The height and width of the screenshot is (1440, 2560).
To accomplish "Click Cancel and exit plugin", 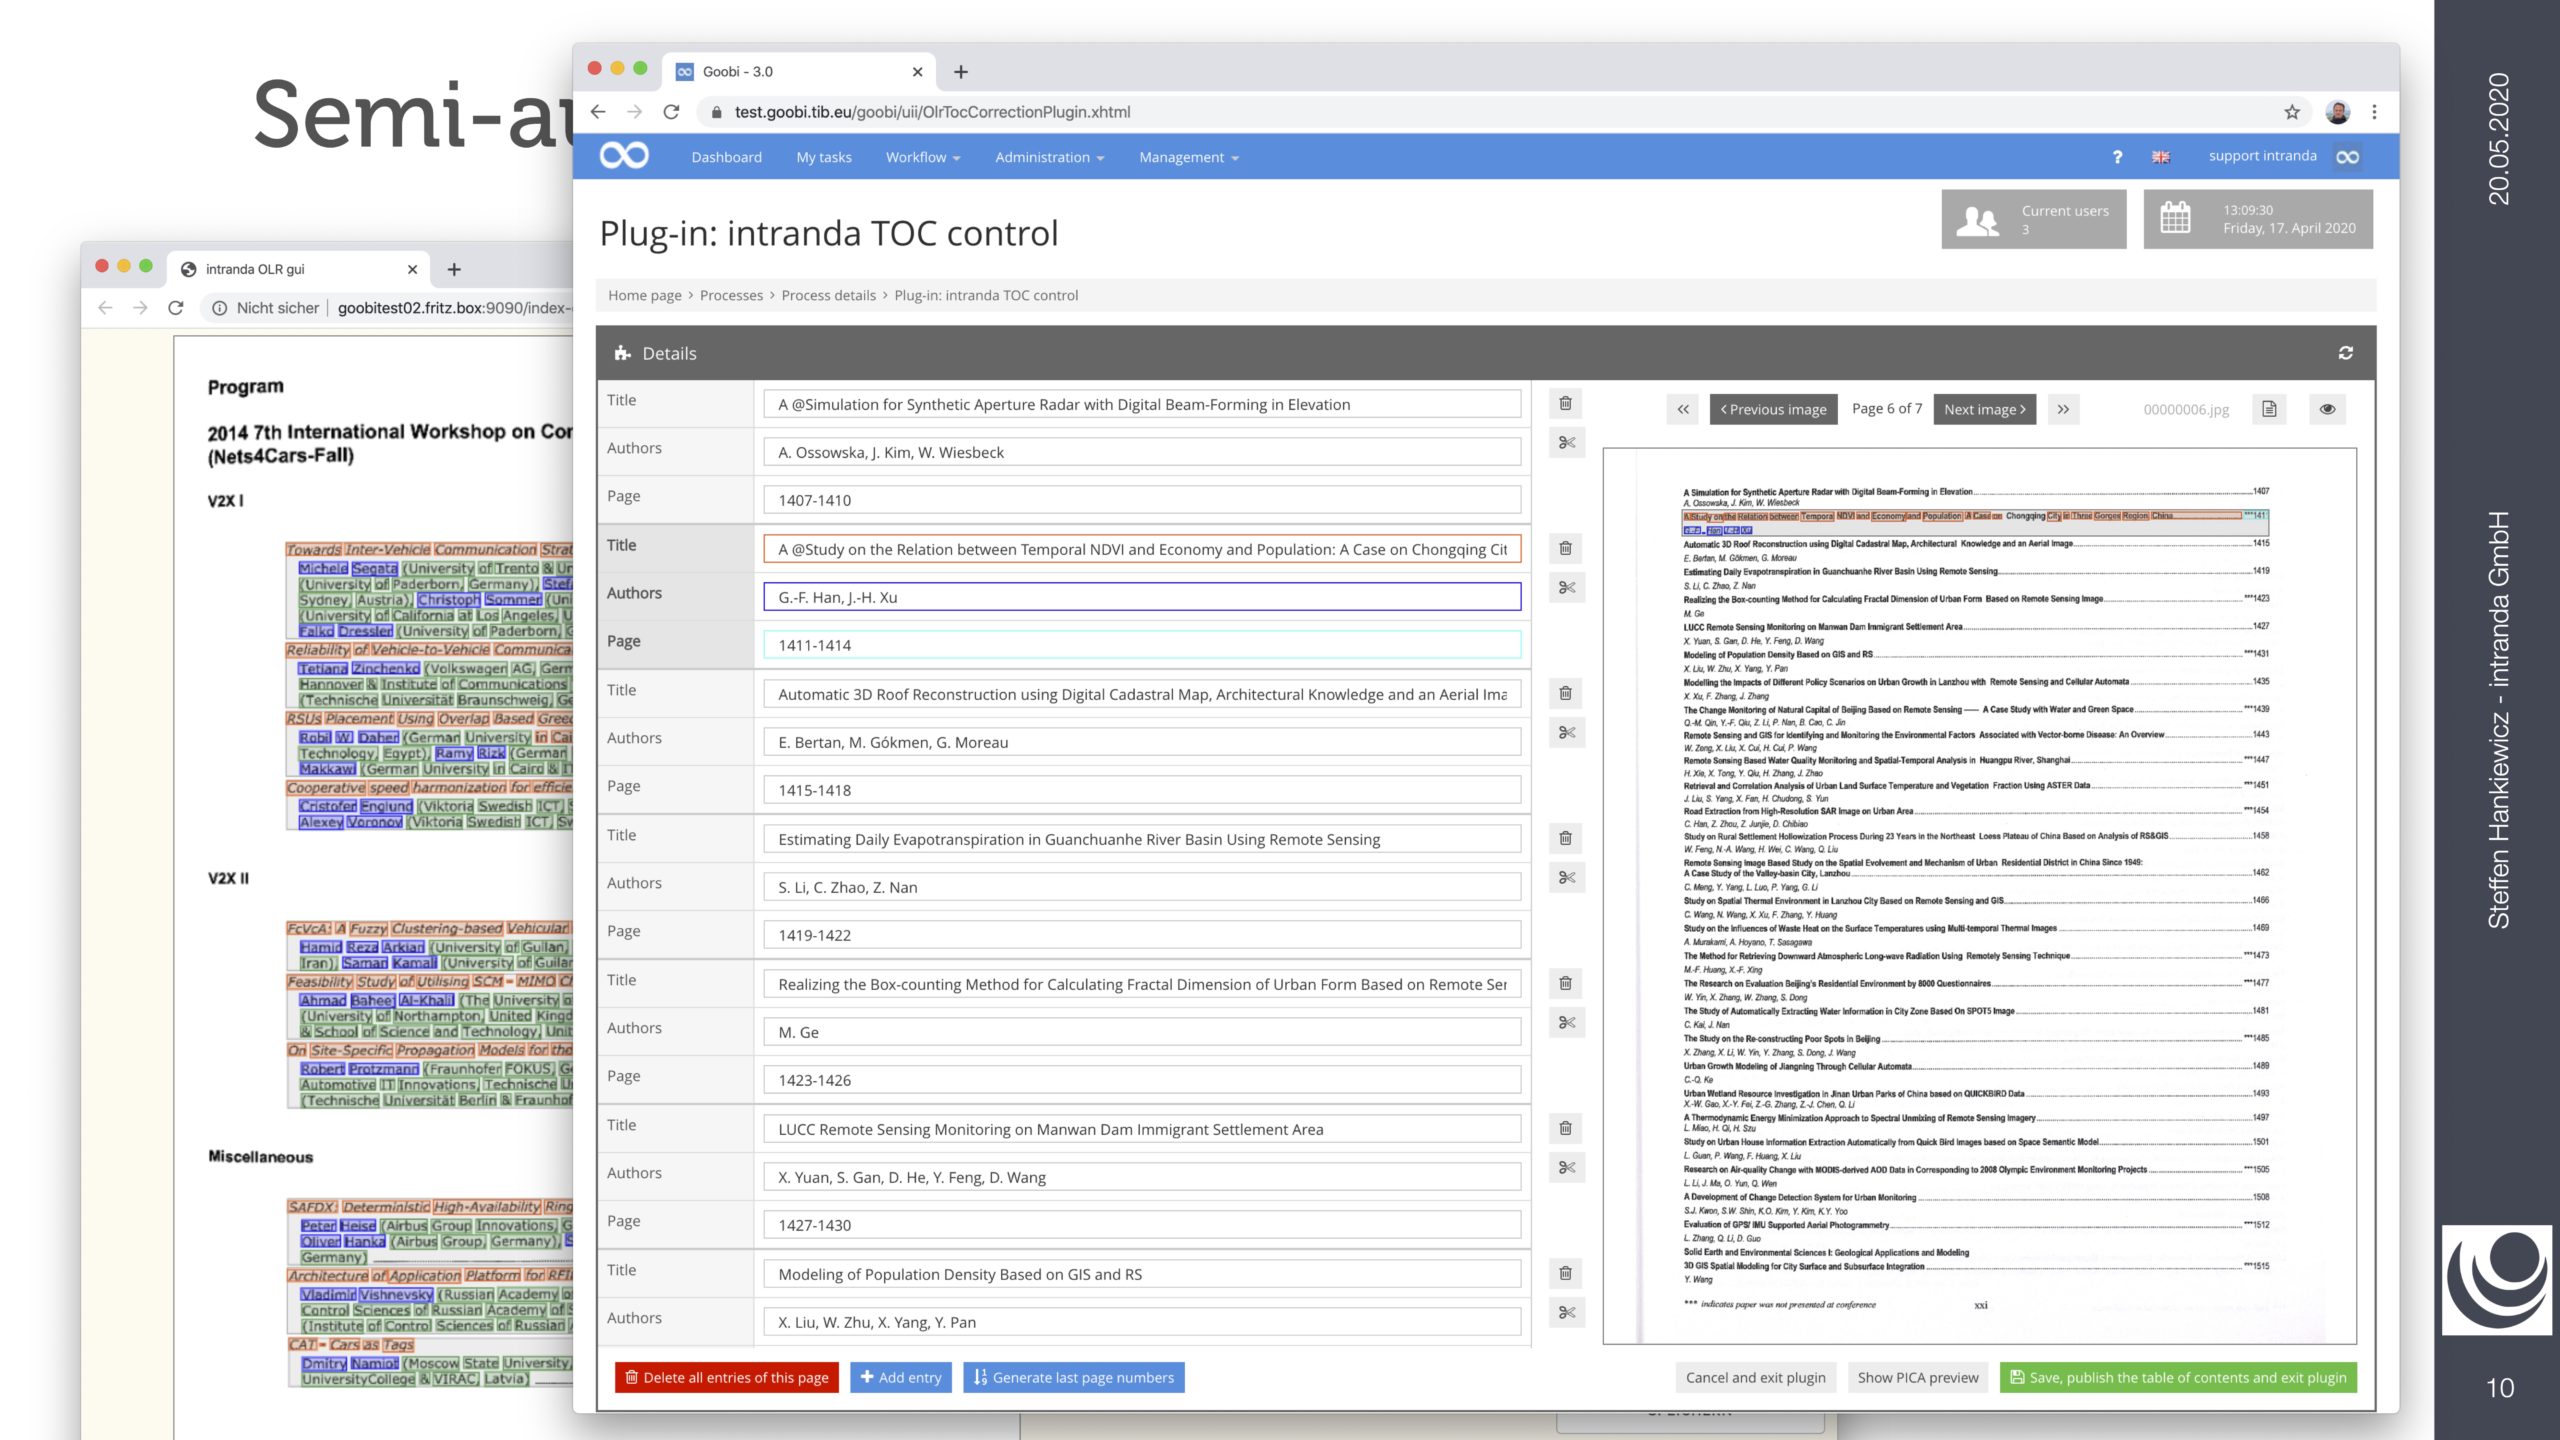I will pyautogui.click(x=1755, y=1377).
